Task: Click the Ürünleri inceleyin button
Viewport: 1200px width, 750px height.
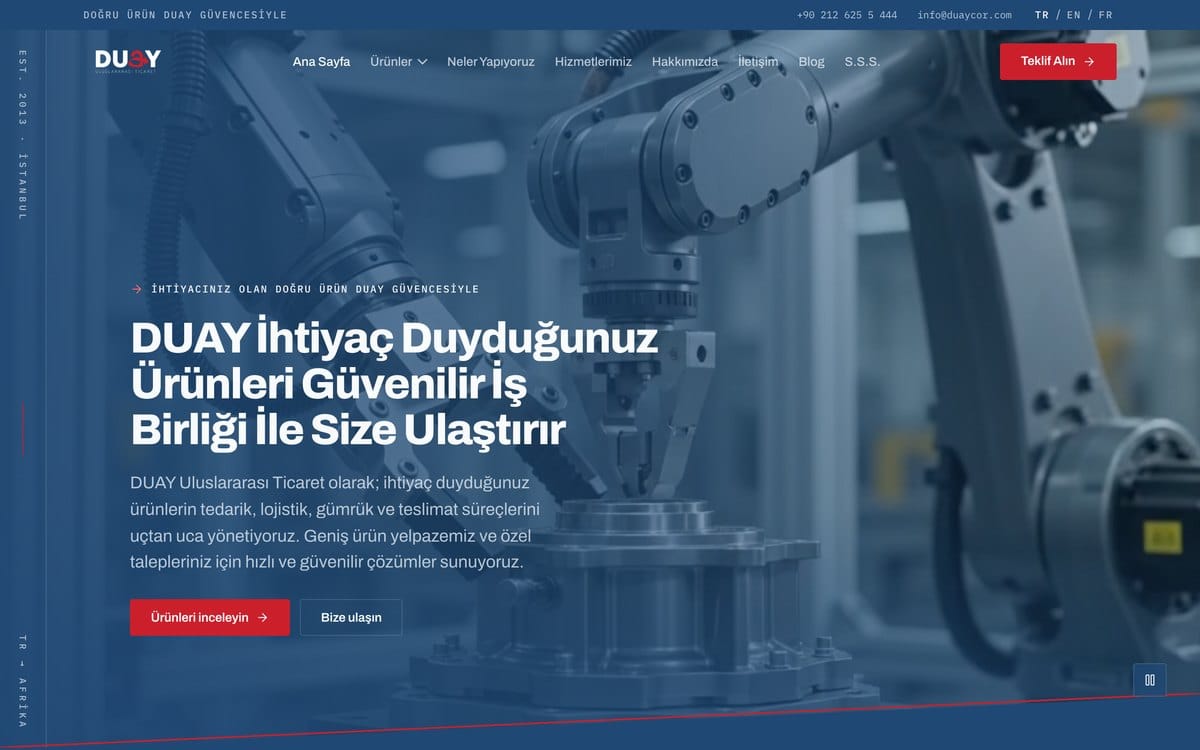Action: [210, 617]
